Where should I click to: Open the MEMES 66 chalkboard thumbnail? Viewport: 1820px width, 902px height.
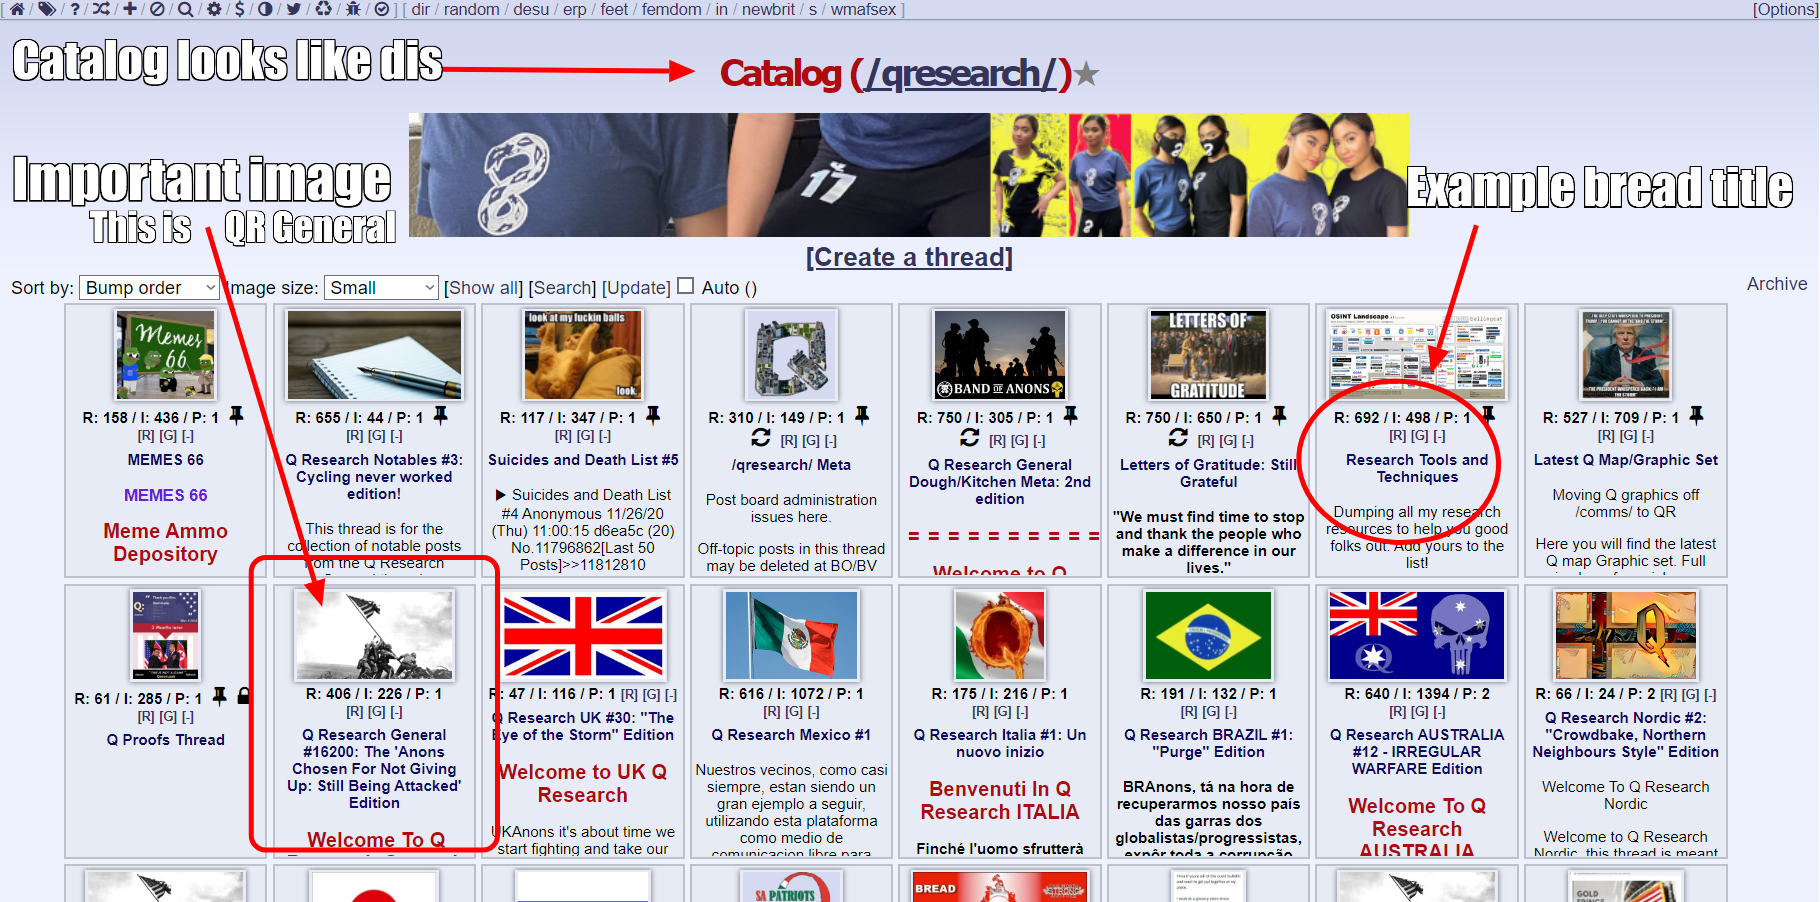pyautogui.click(x=165, y=355)
